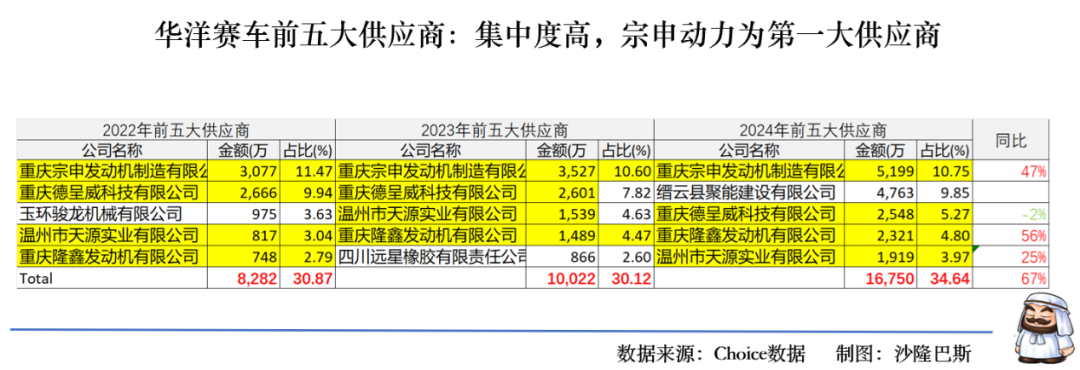Screen dimensions: 1080x370
Task: Select the 2024年前五大供应商 header cell
Action: pyautogui.click(x=813, y=130)
